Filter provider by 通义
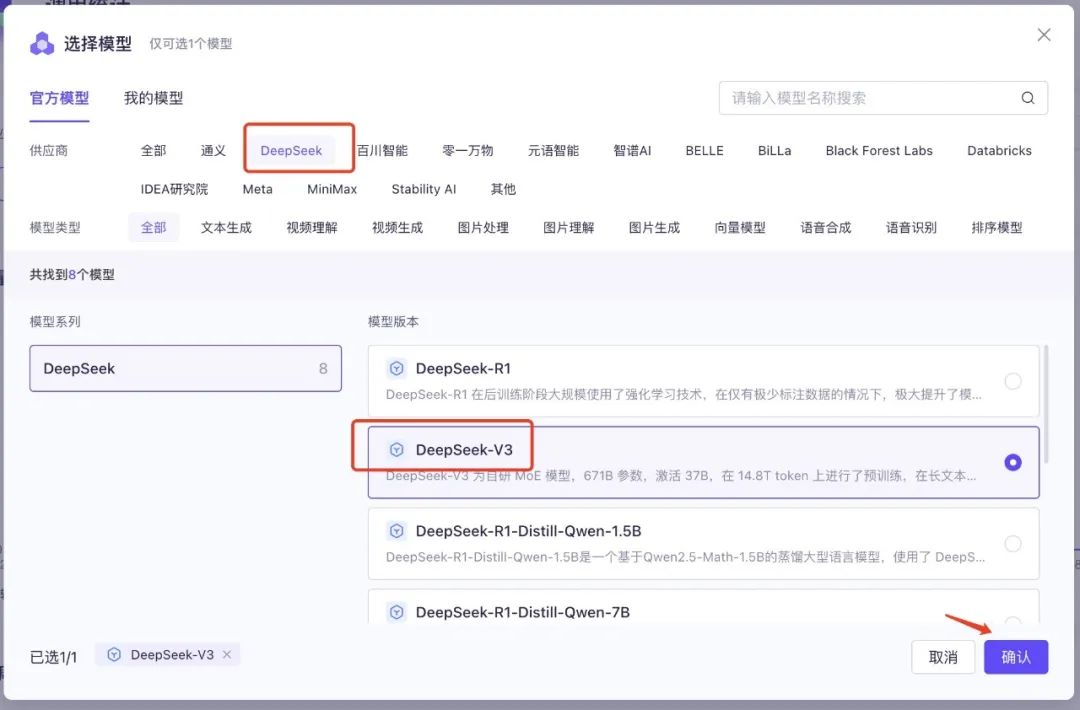Screen dimensions: 1080x710 click(x=214, y=150)
